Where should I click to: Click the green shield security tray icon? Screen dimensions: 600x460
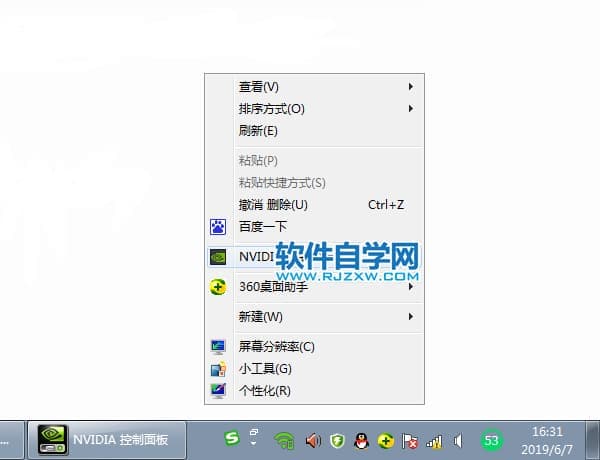(x=337, y=440)
